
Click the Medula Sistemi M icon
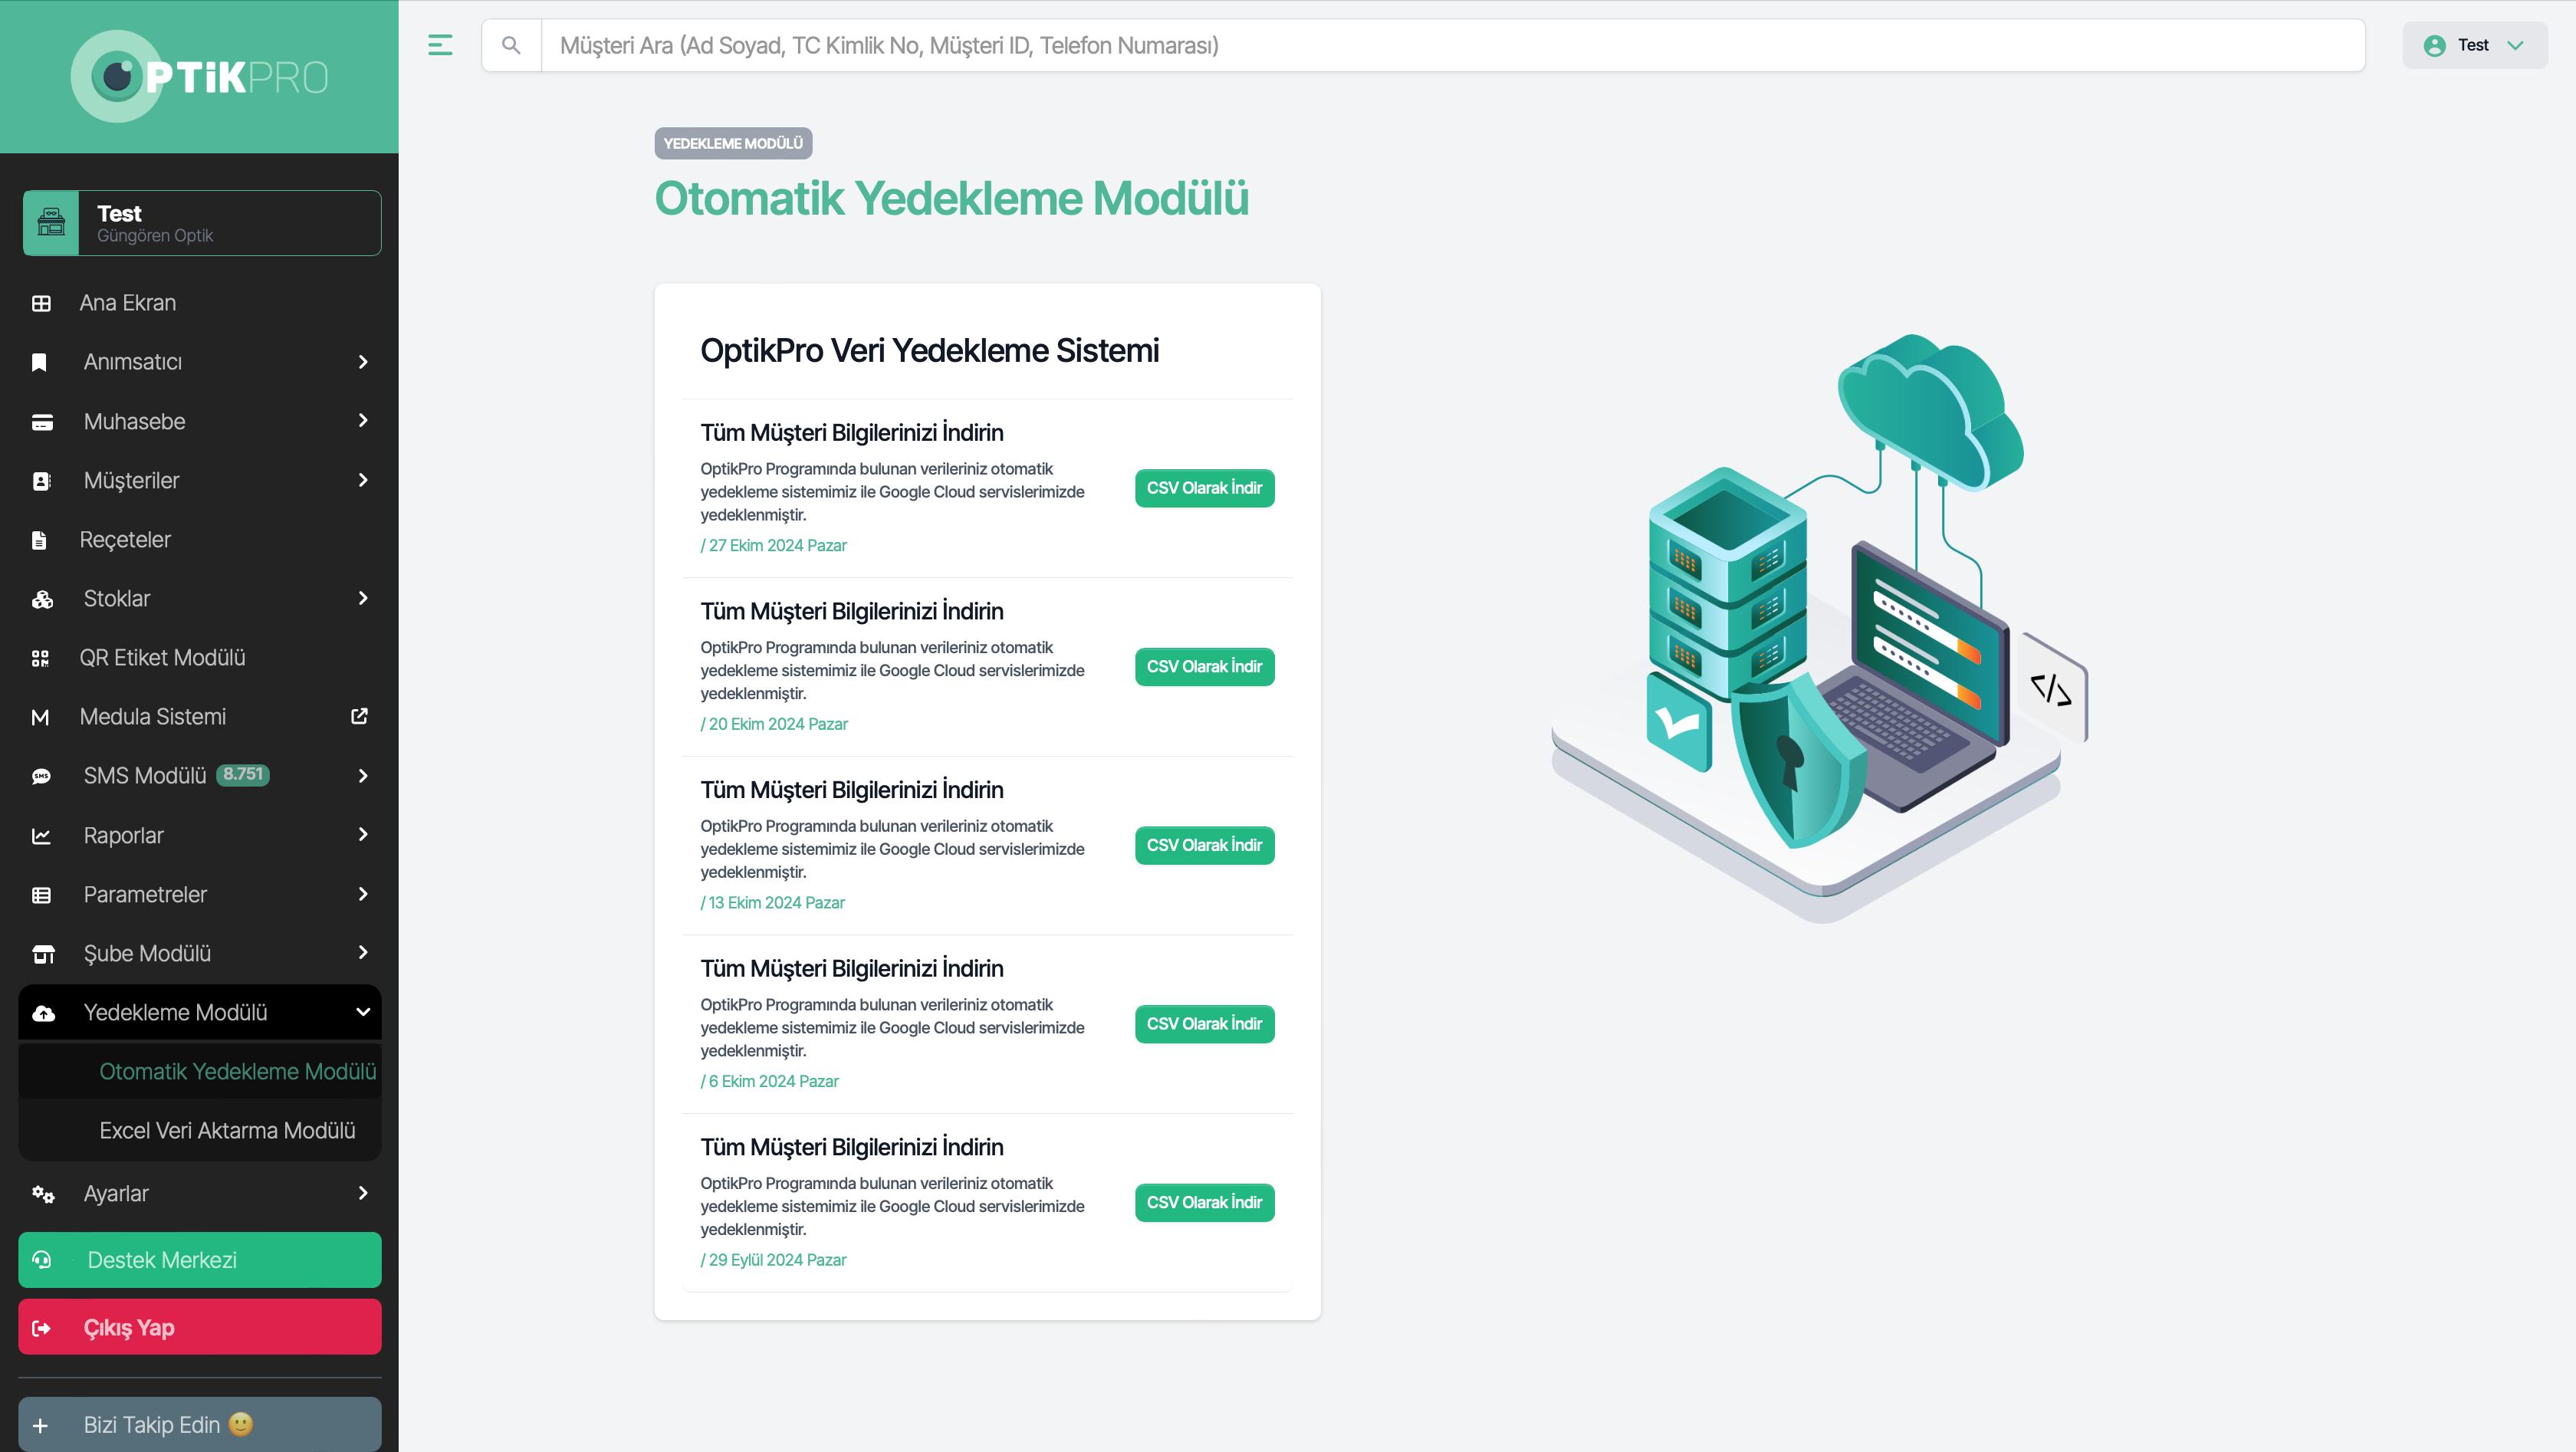[40, 717]
